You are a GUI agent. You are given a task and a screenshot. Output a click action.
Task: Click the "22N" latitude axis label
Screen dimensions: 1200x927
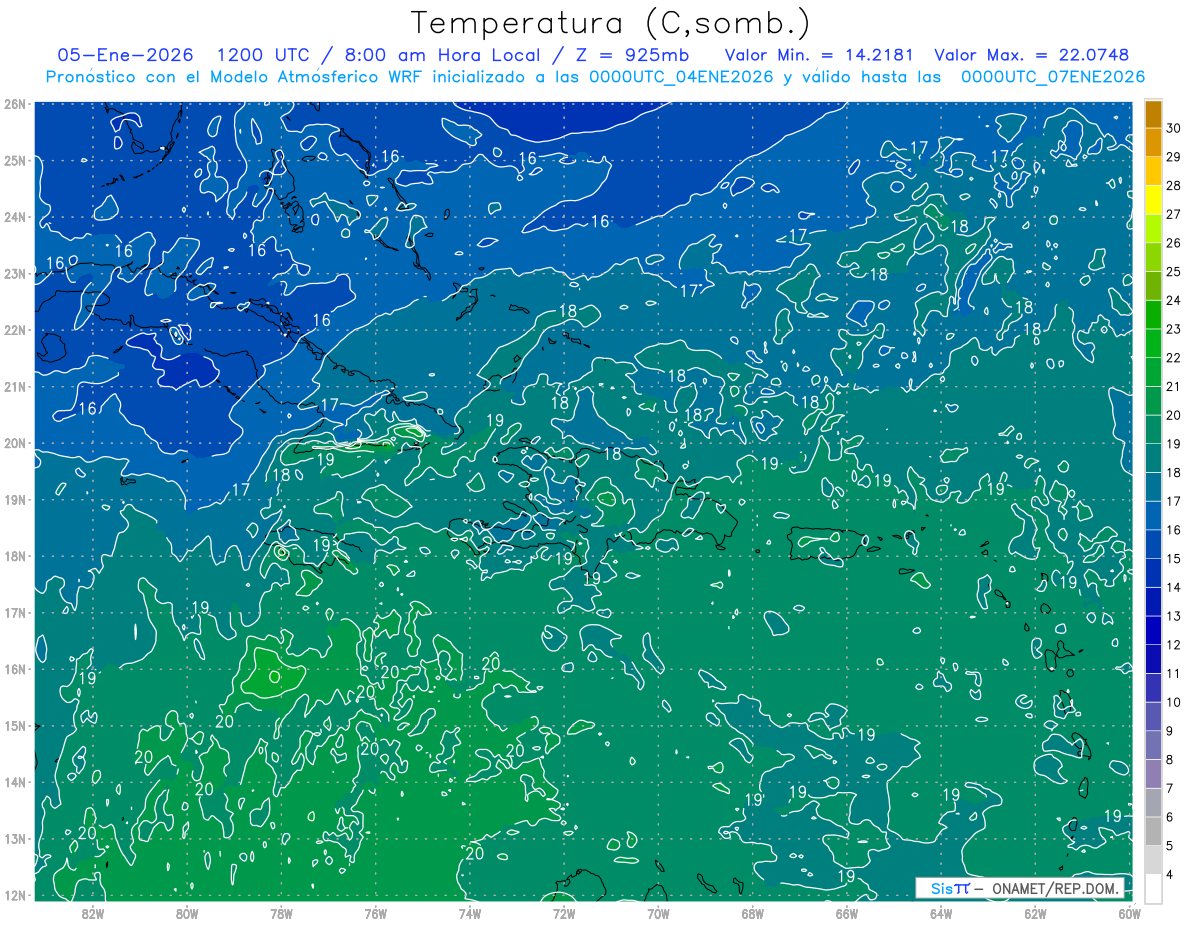pyautogui.click(x=14, y=330)
